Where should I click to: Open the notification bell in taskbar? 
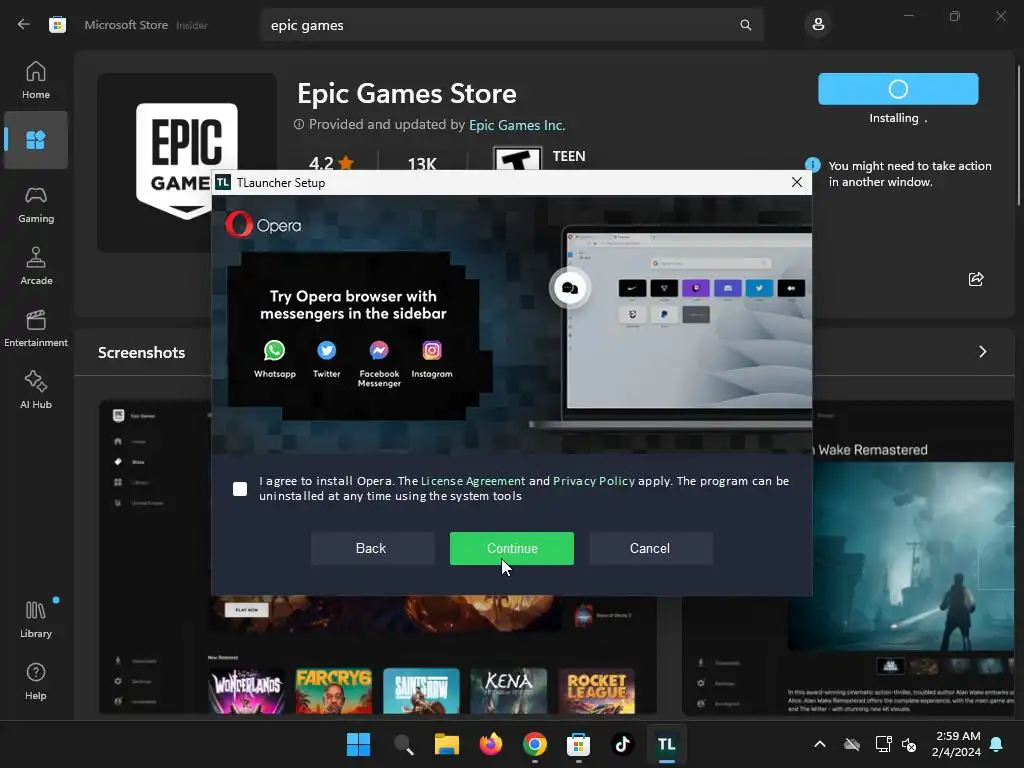[x=997, y=744]
